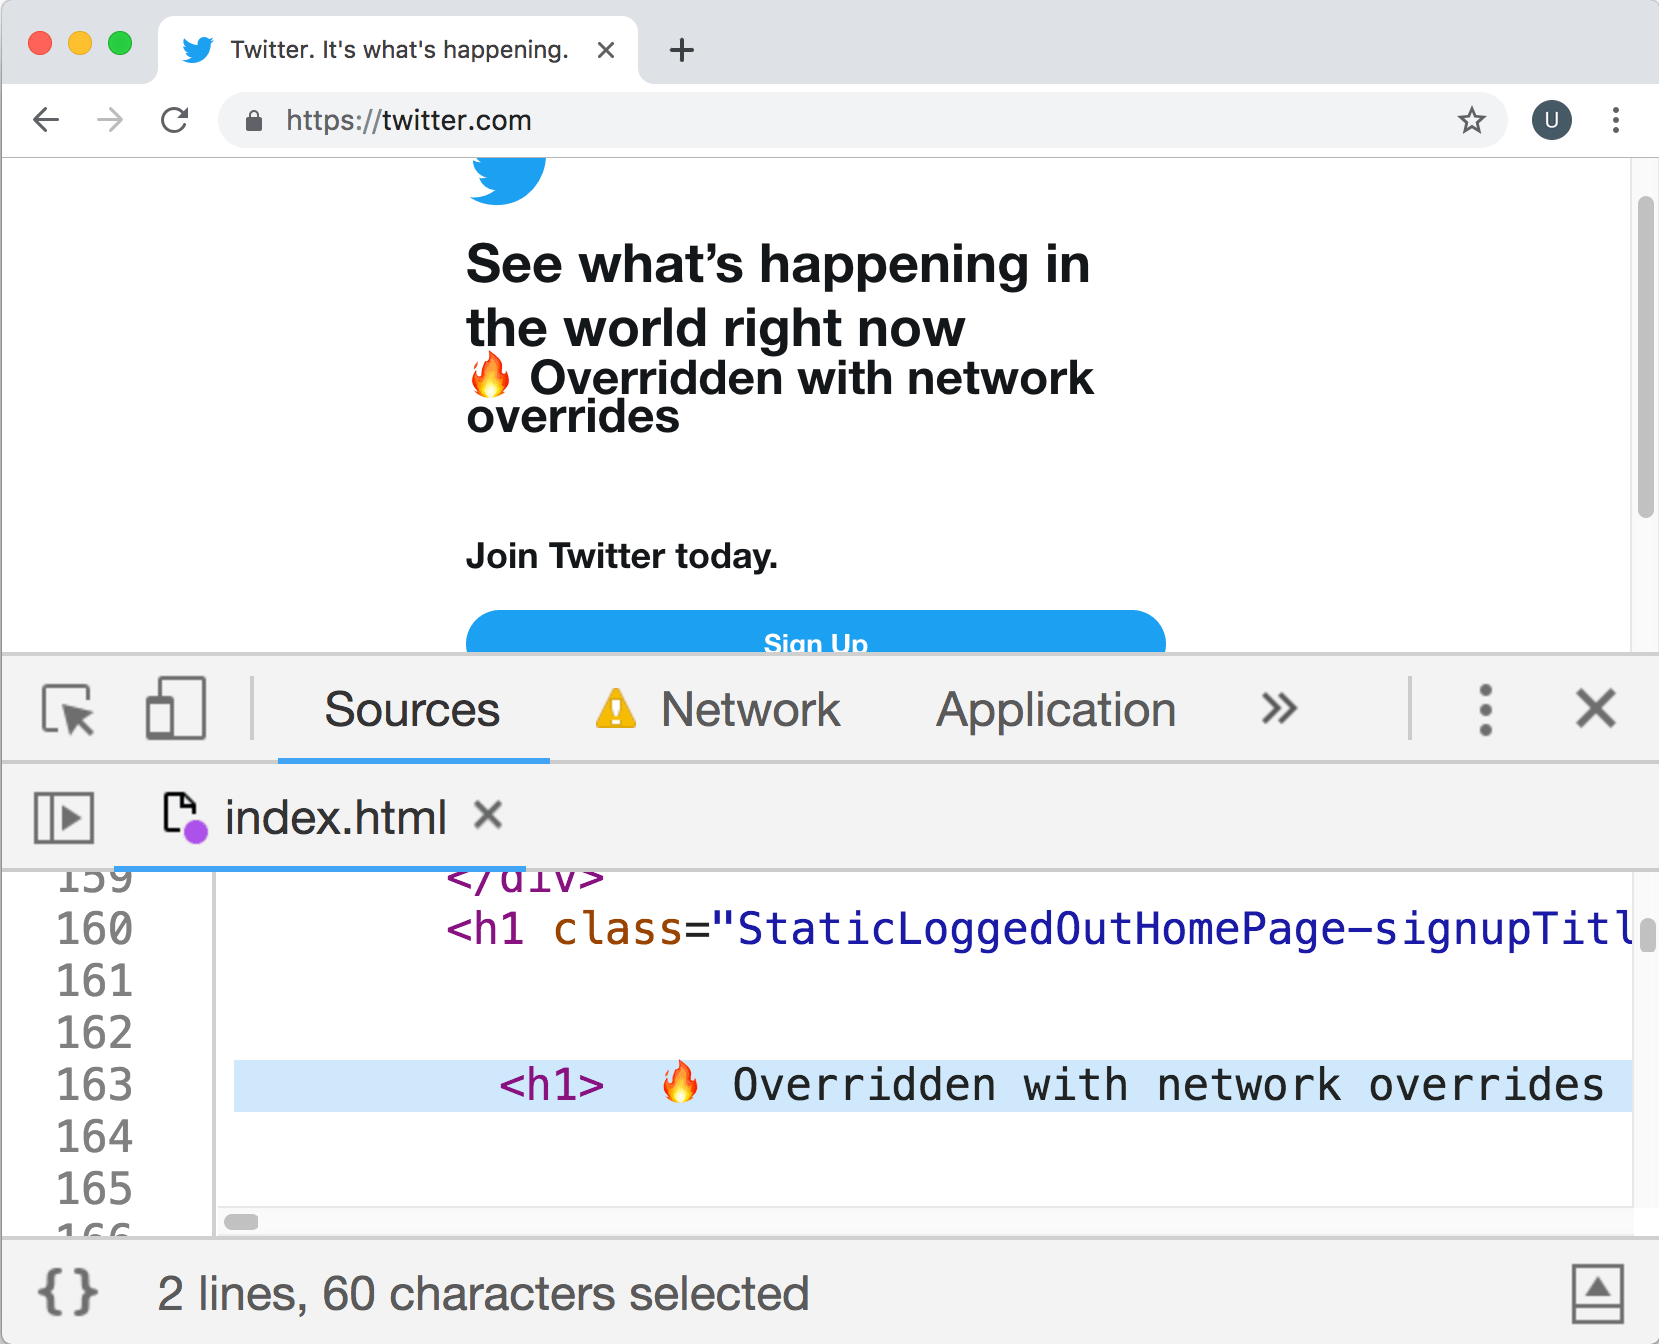The width and height of the screenshot is (1659, 1344).
Task: Show the console drawer icon
Action: [1597, 1293]
